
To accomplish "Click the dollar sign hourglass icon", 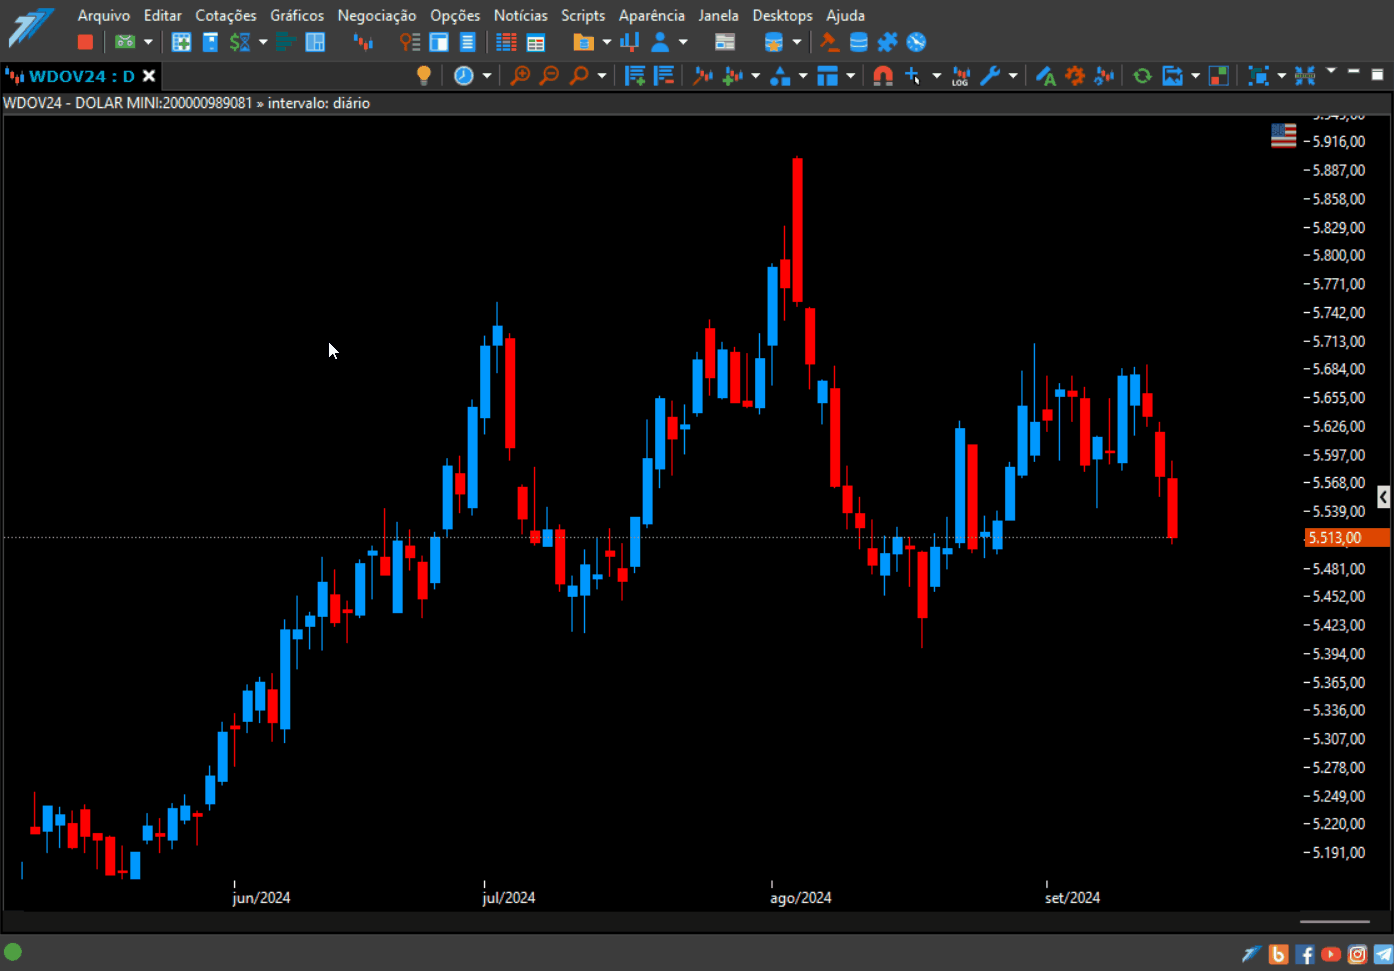I will (x=240, y=42).
